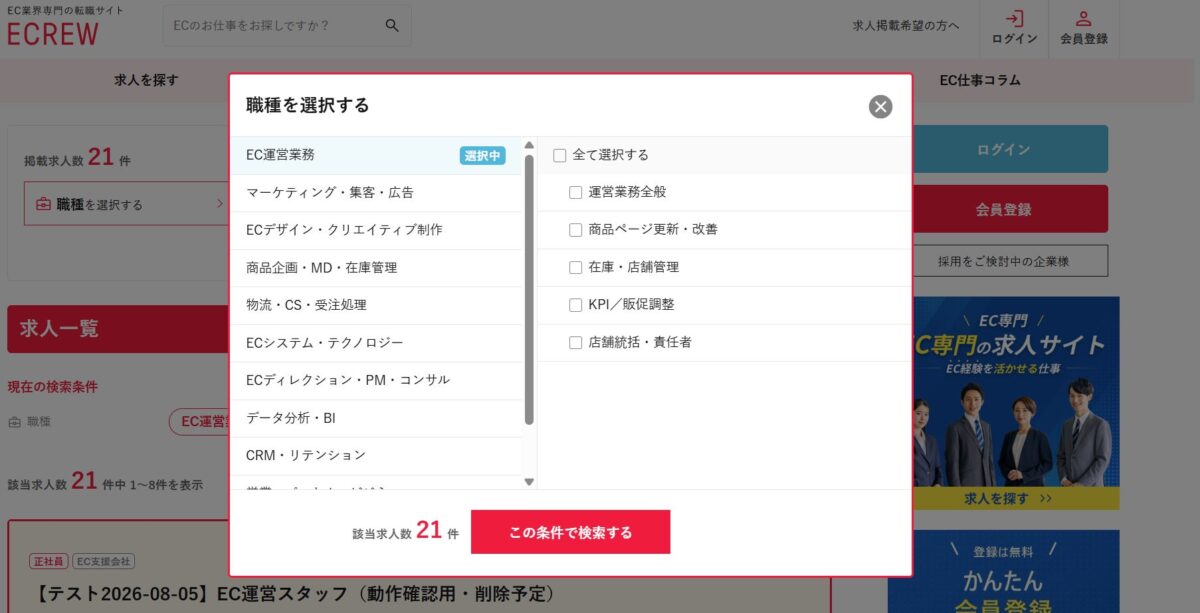Click 現在の検索条件 label
This screenshot has width=1200, height=613.
[53, 387]
